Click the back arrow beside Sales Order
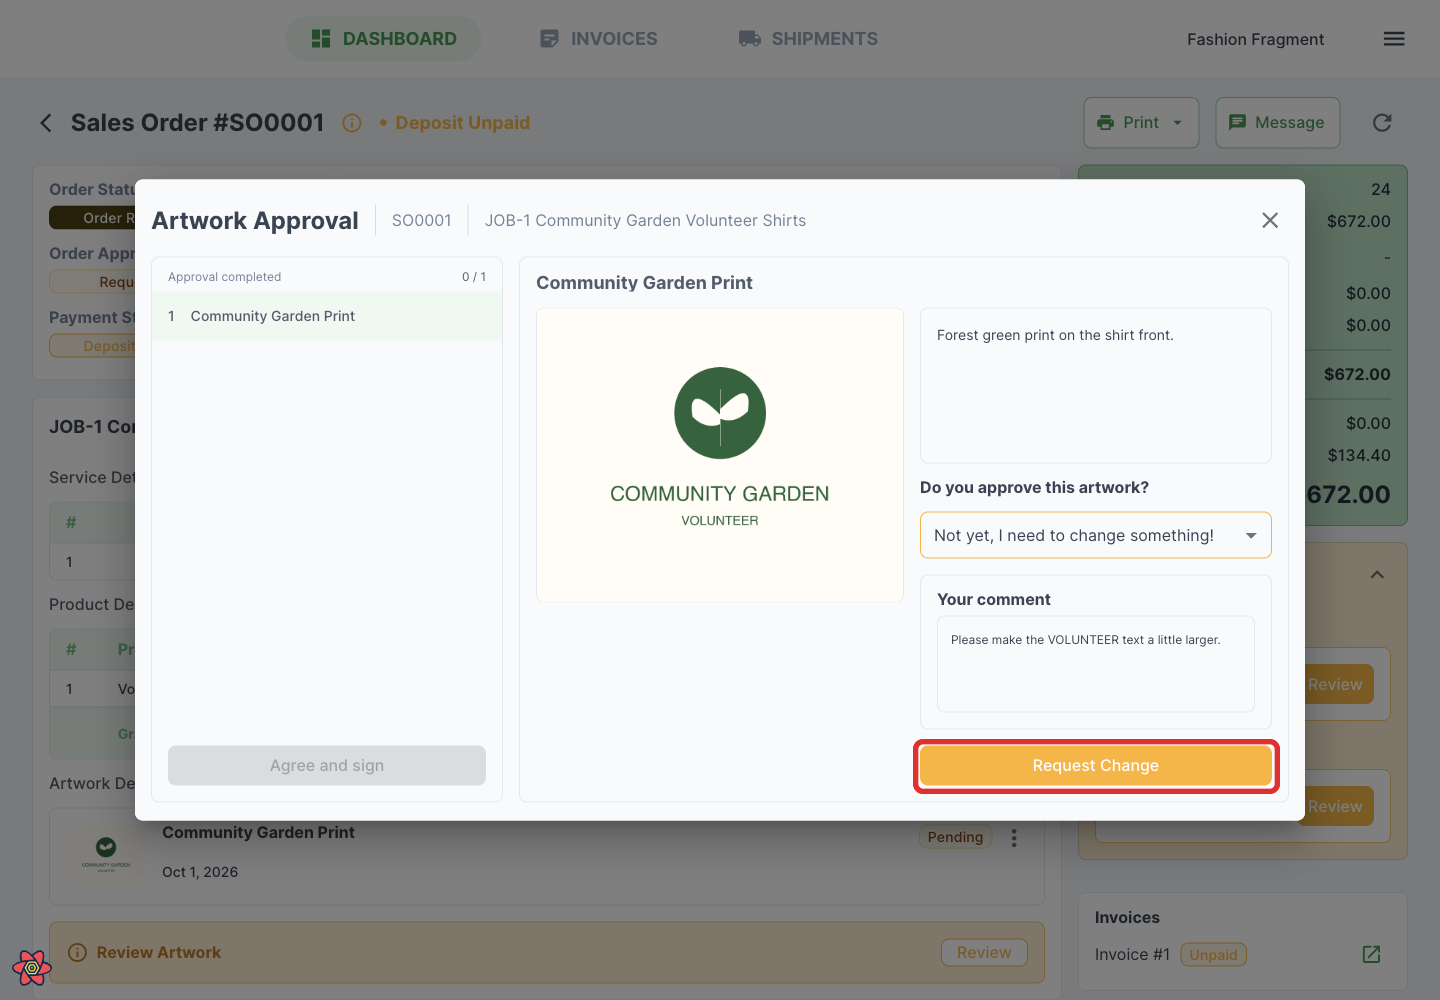1440x1000 pixels. pyautogui.click(x=46, y=123)
